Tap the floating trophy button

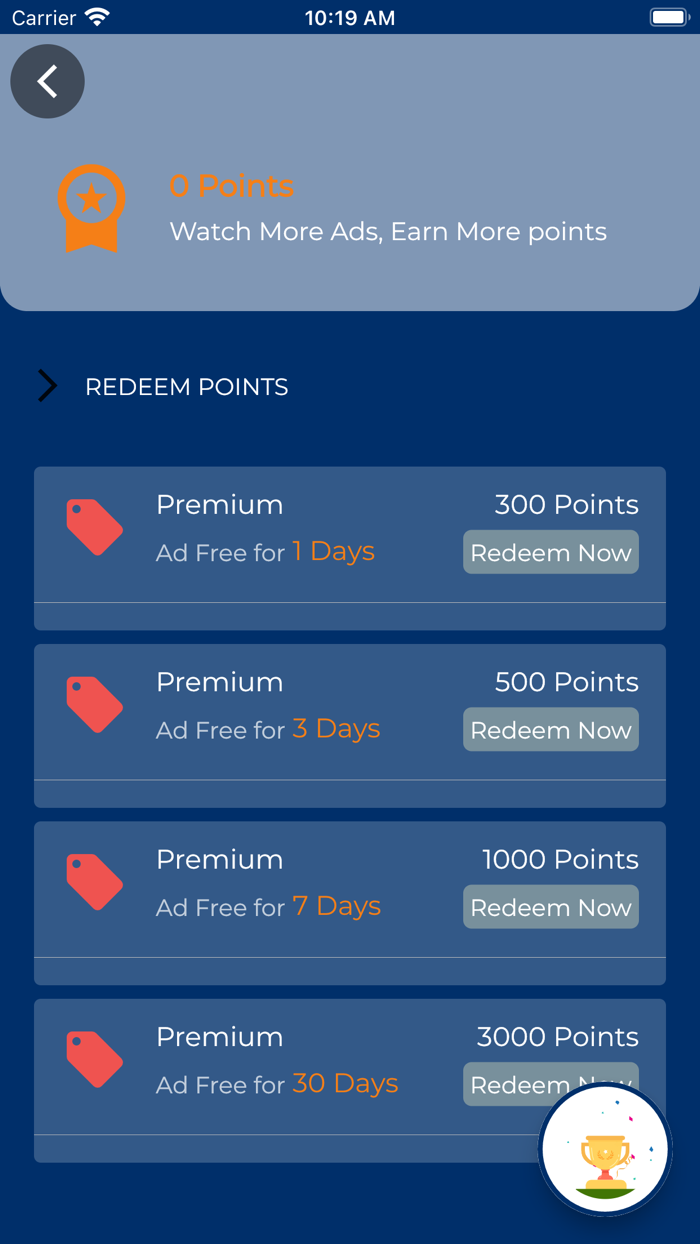pyautogui.click(x=605, y=1150)
